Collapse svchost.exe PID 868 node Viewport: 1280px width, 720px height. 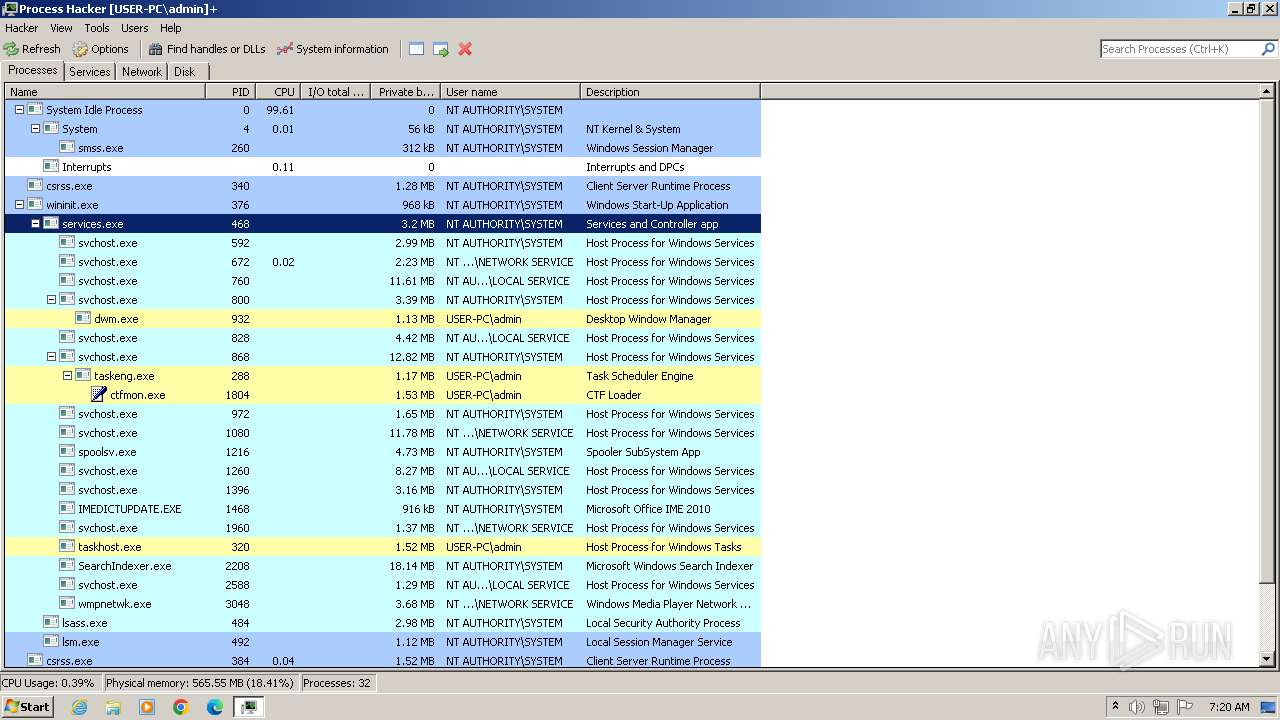[x=51, y=357]
